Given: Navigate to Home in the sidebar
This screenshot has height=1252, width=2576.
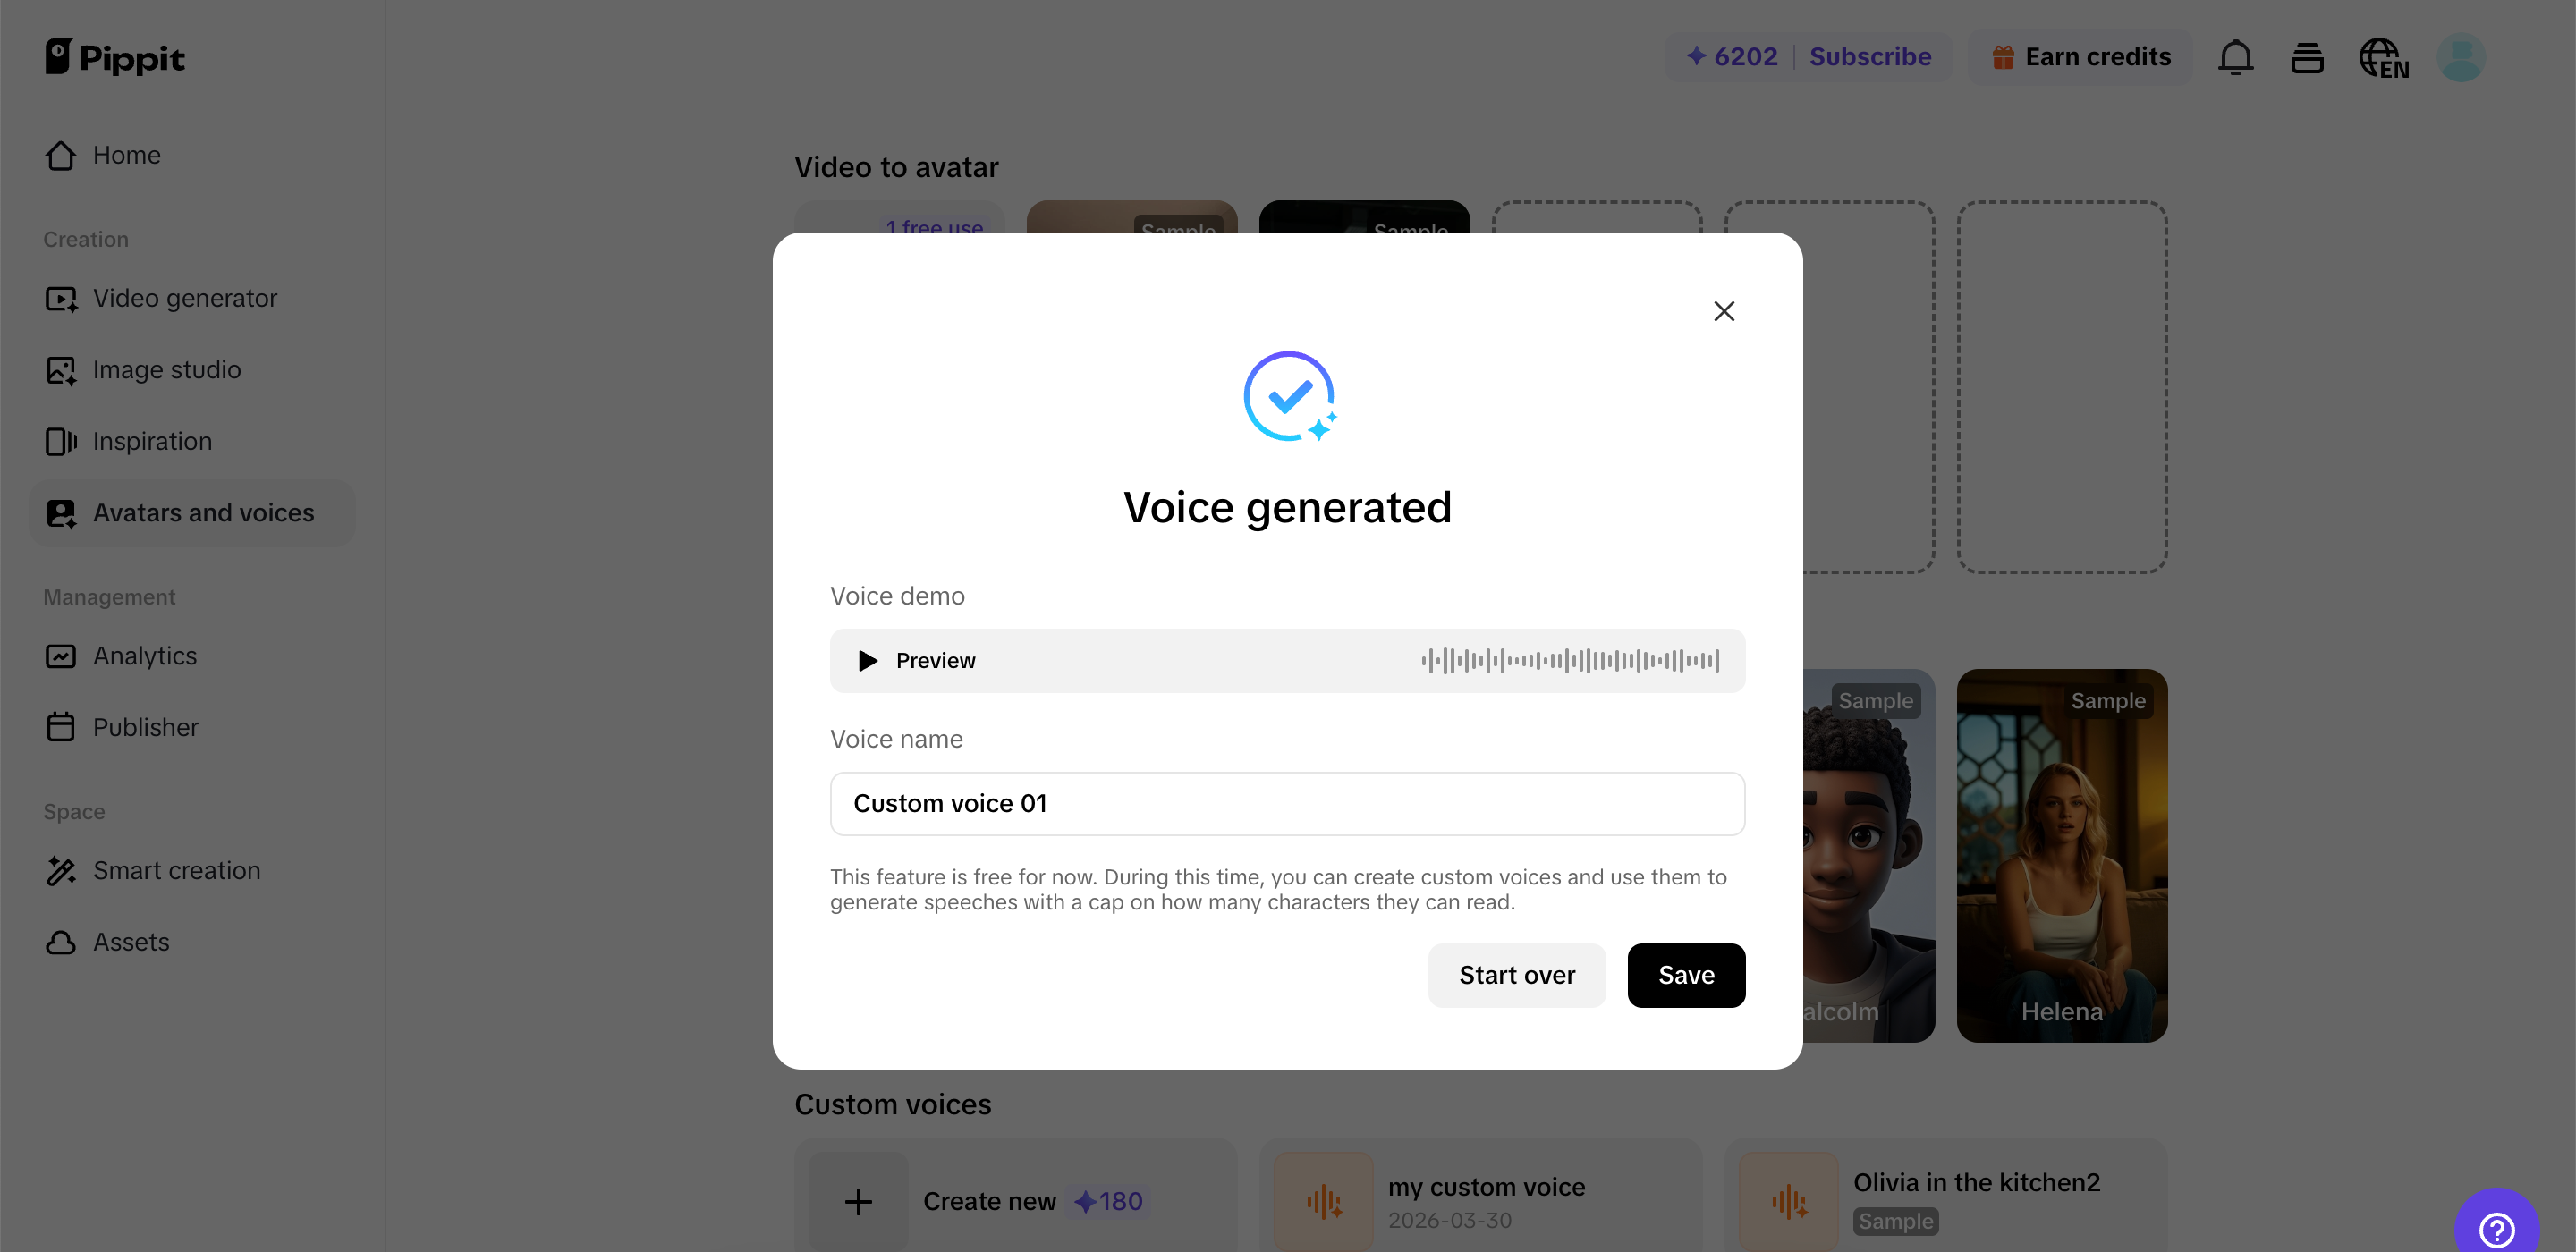Looking at the screenshot, I should [x=127, y=155].
